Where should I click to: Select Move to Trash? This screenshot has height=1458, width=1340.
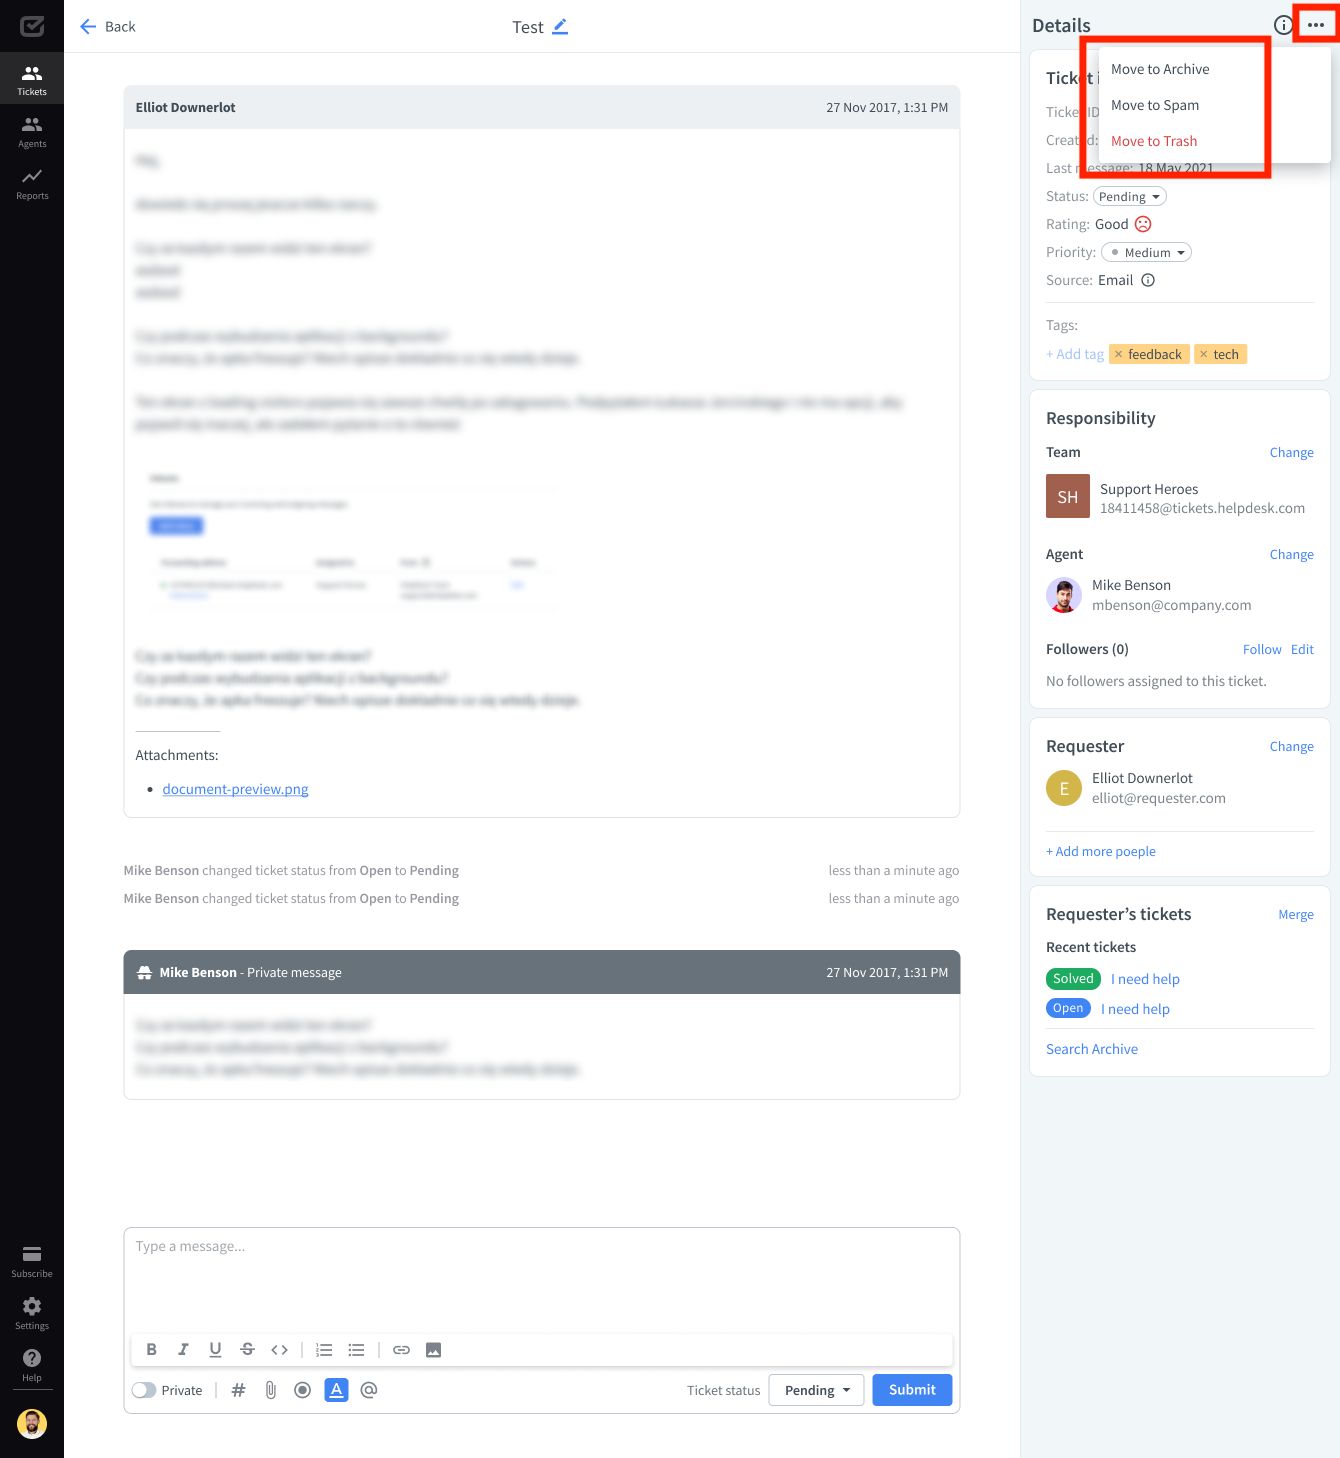tap(1154, 141)
